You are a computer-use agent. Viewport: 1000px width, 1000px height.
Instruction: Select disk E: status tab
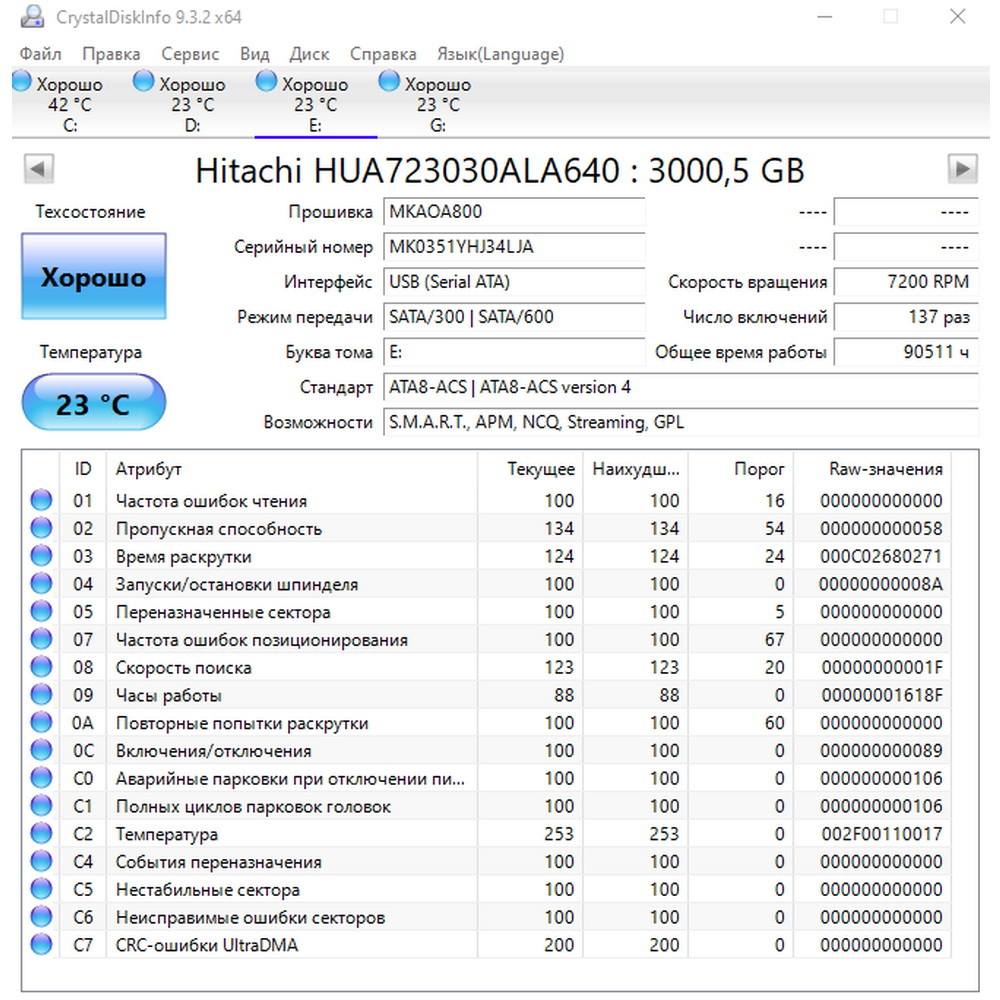pyautogui.click(x=315, y=103)
